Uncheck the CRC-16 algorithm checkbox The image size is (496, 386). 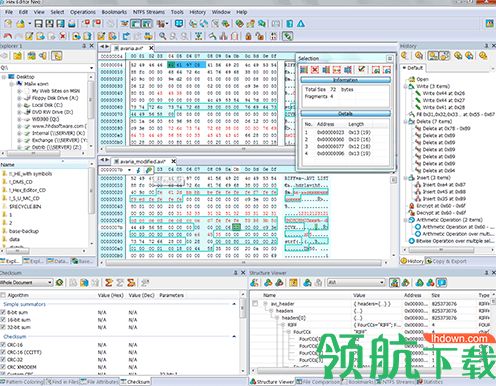(x=3, y=345)
